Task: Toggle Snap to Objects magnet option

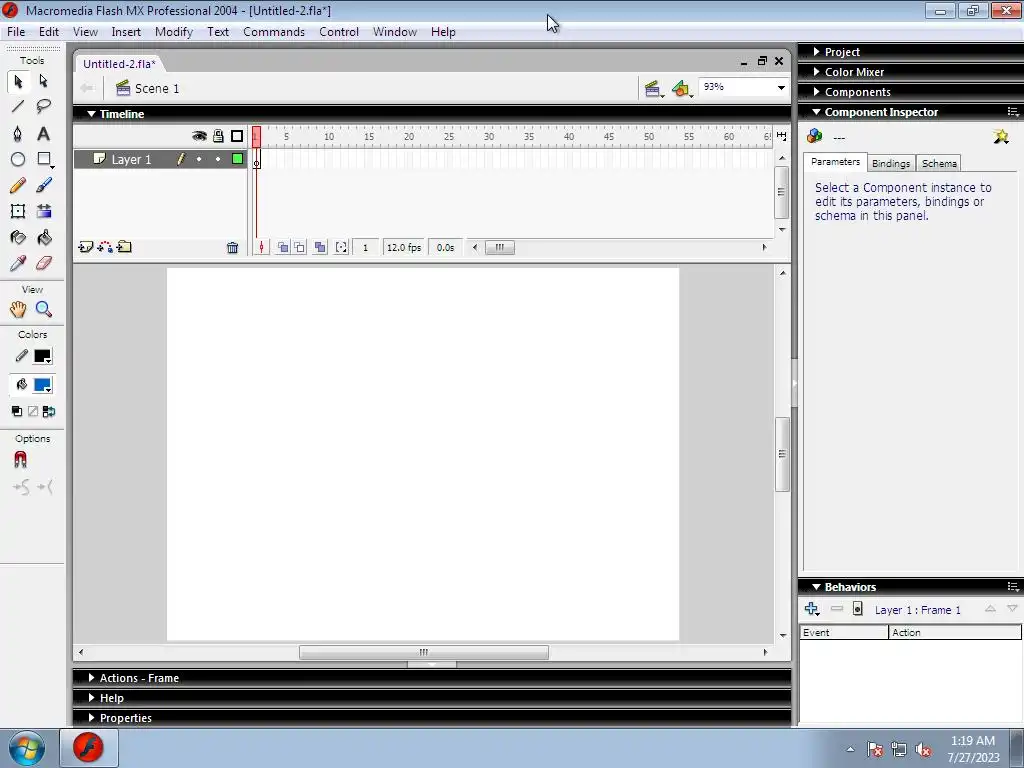Action: 20,460
